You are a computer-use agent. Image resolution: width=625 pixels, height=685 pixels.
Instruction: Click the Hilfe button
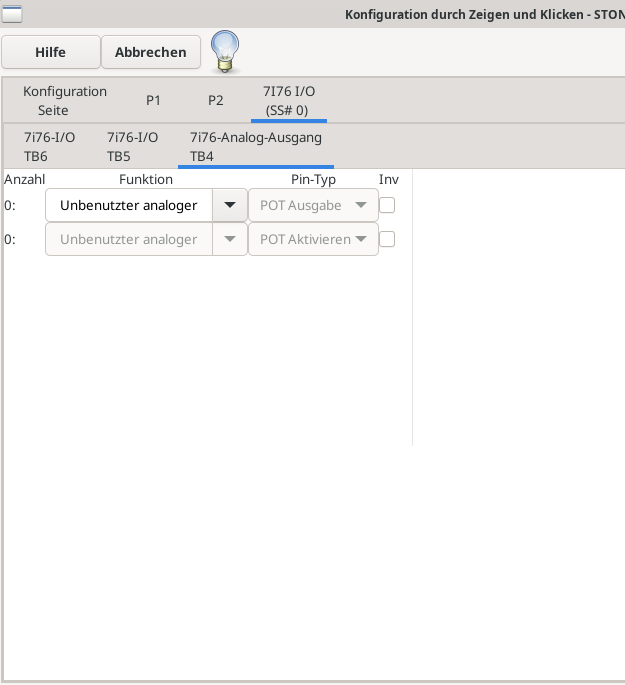click(51, 52)
